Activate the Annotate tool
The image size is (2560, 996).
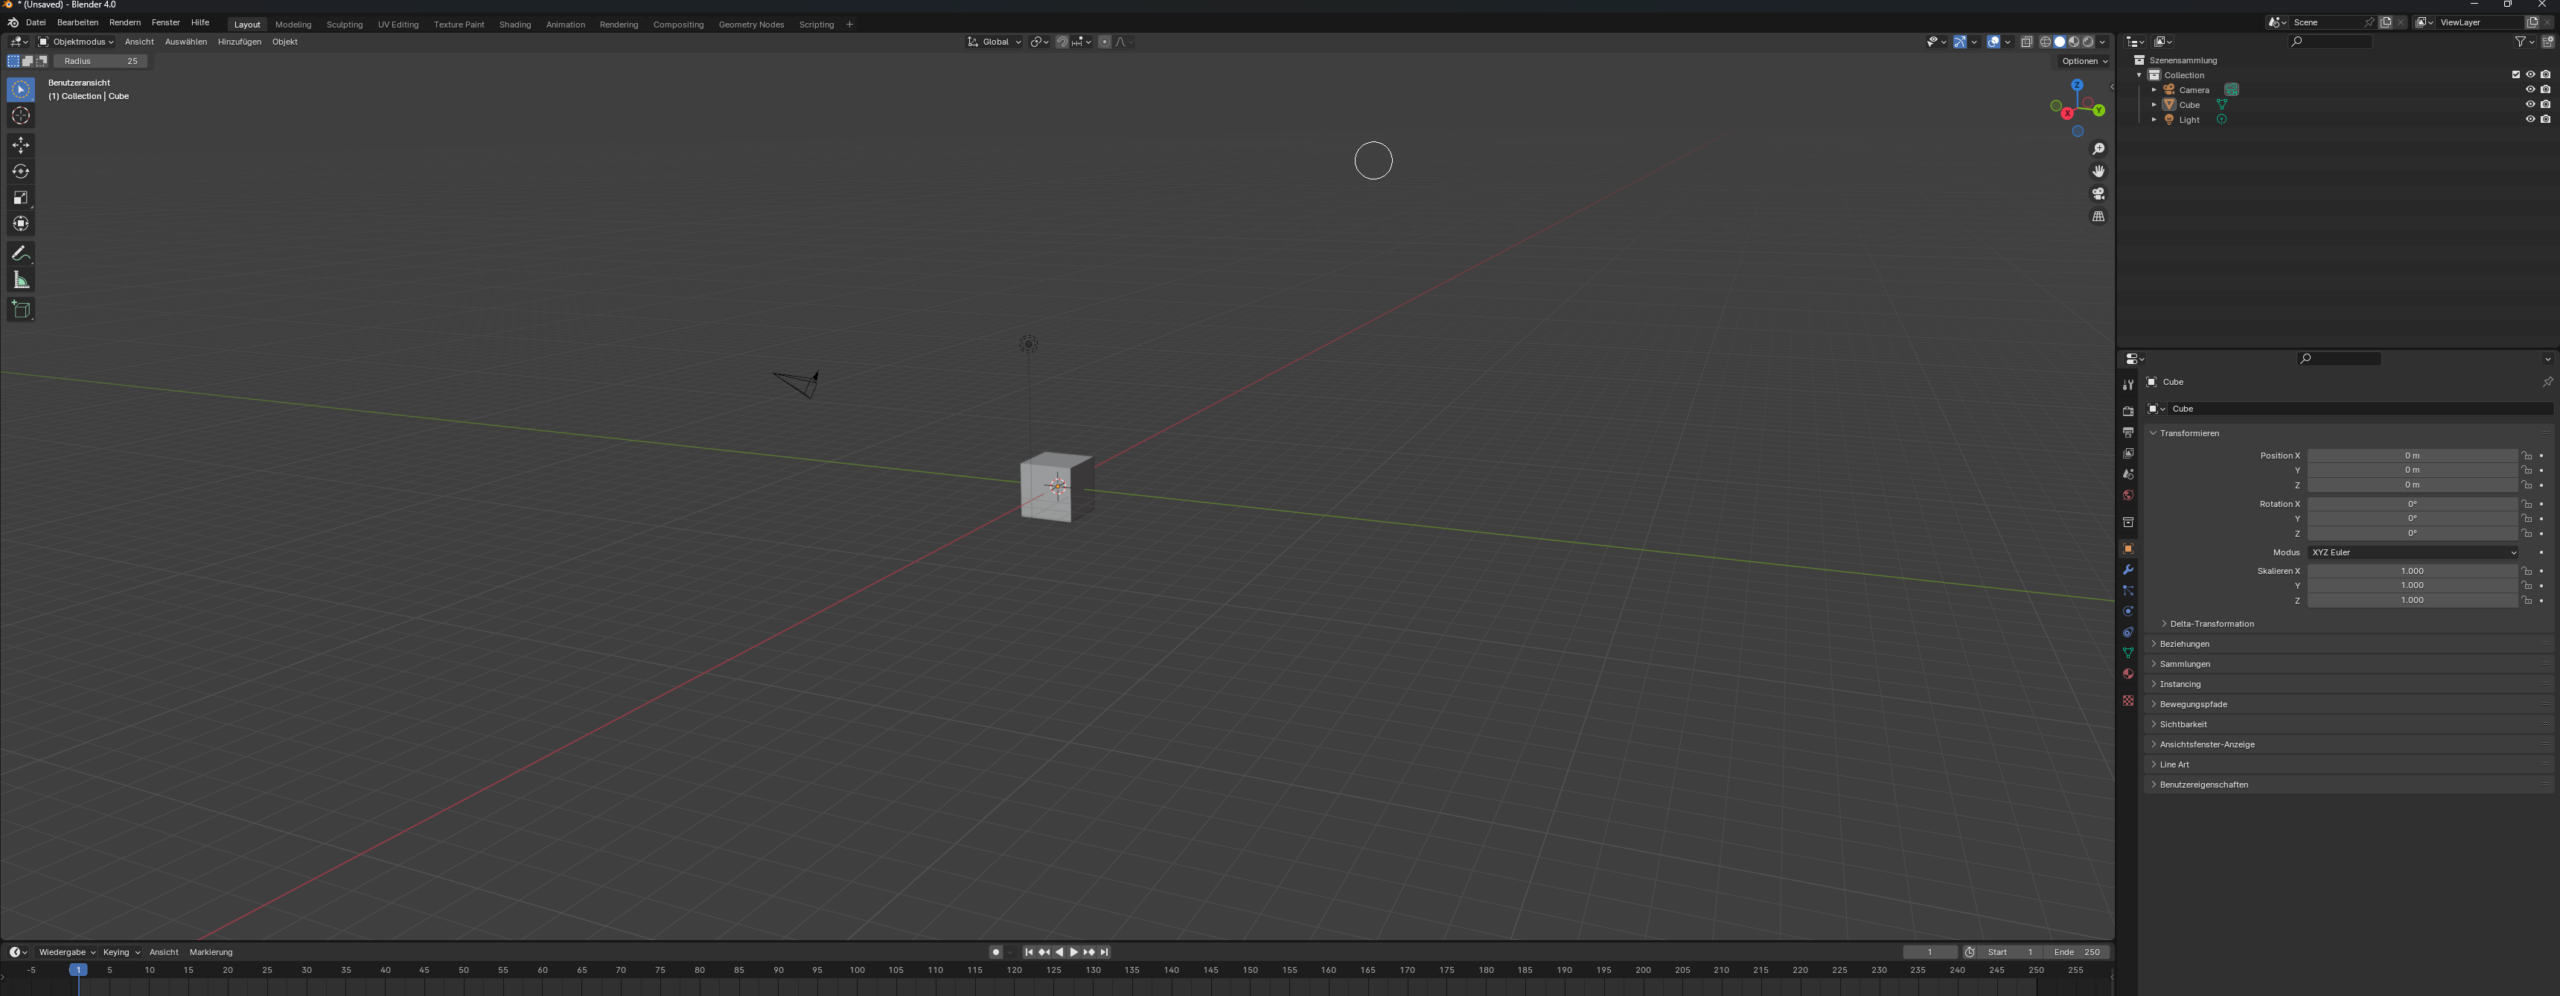click(20, 252)
